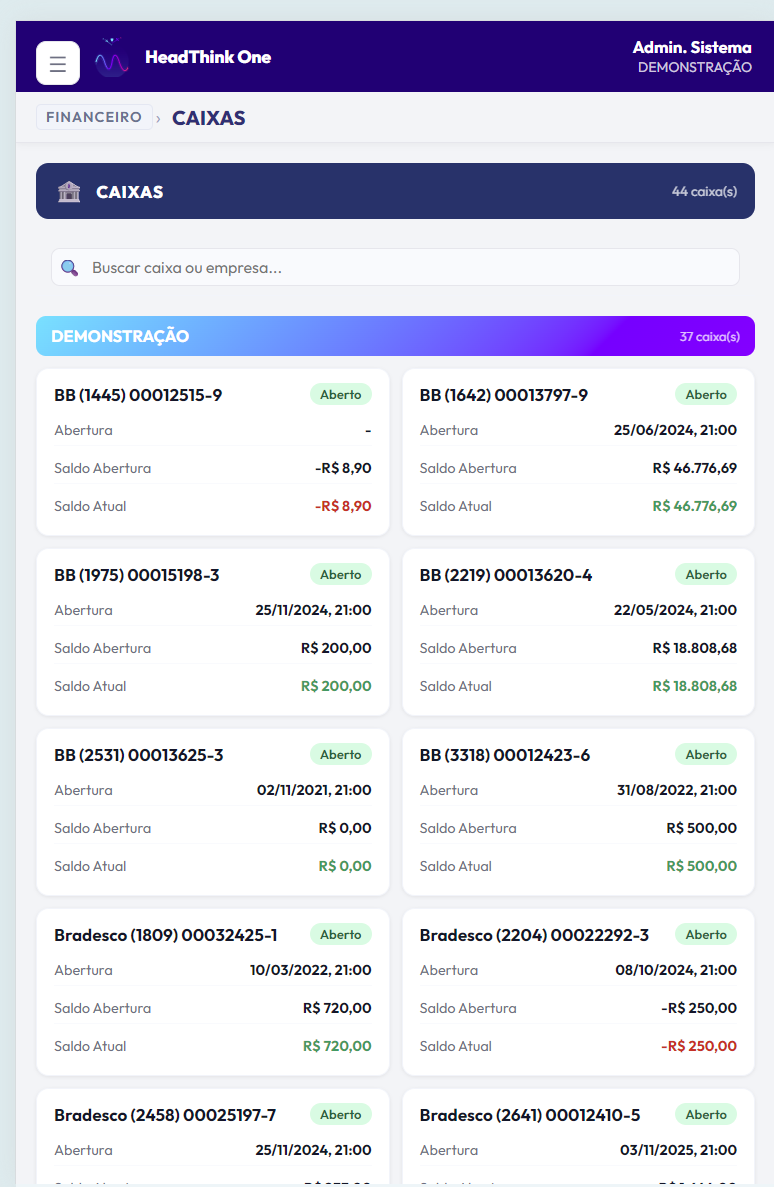Click the 31/08/2022, 21:00 opening date

coord(677,790)
